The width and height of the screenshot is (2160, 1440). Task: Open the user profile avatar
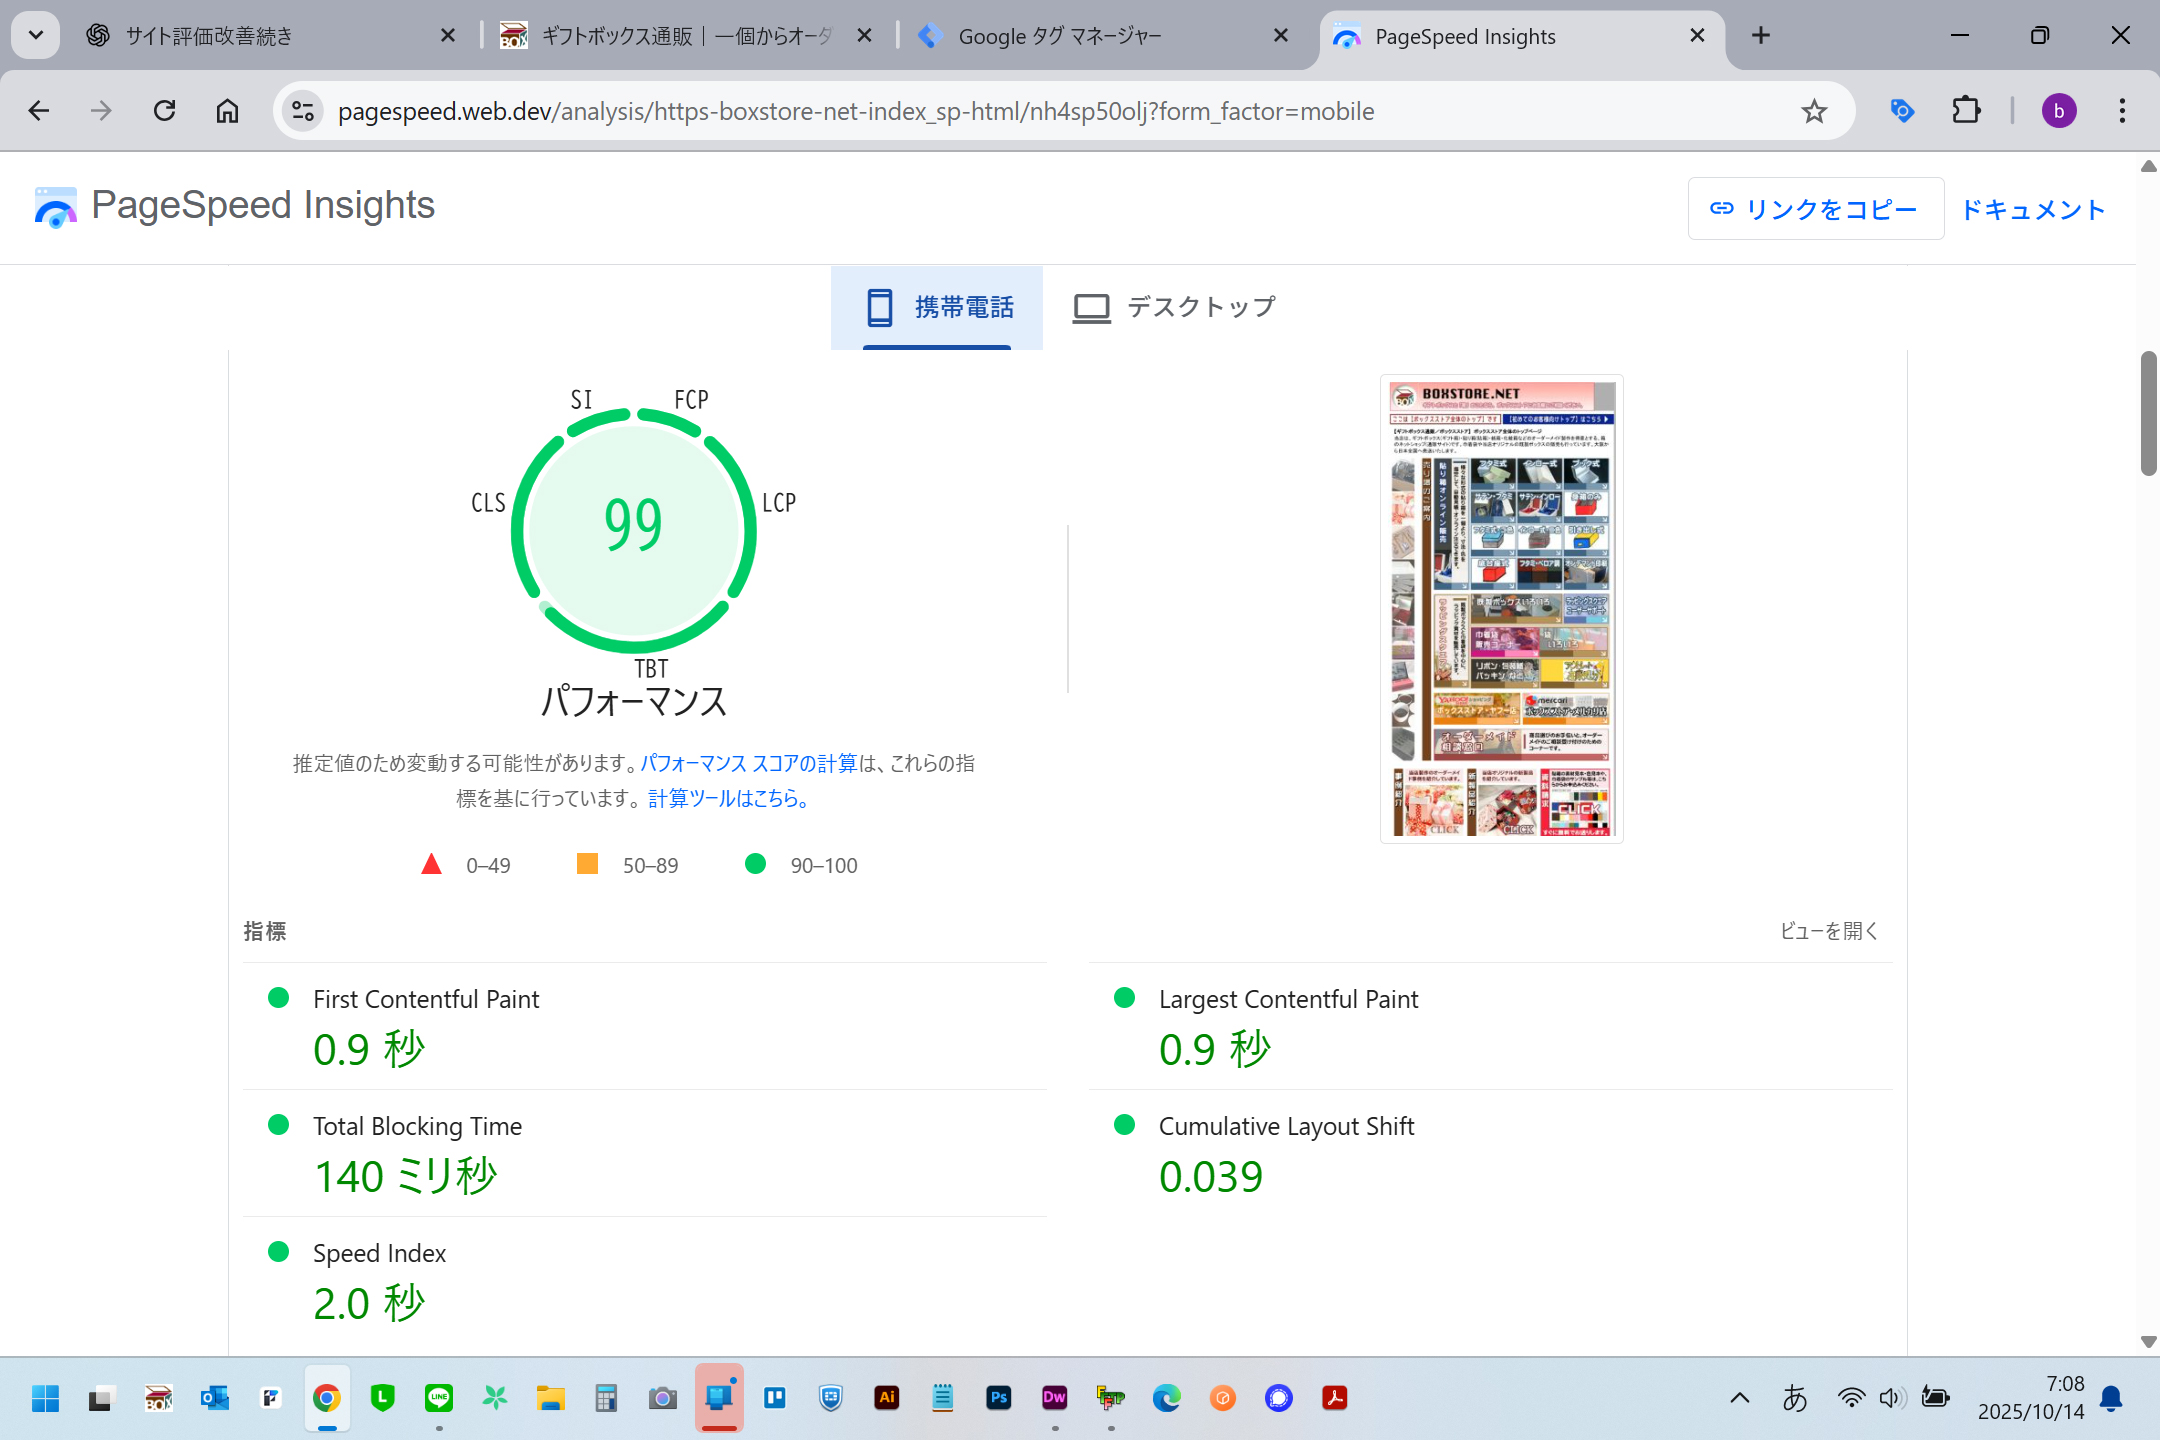click(2058, 110)
